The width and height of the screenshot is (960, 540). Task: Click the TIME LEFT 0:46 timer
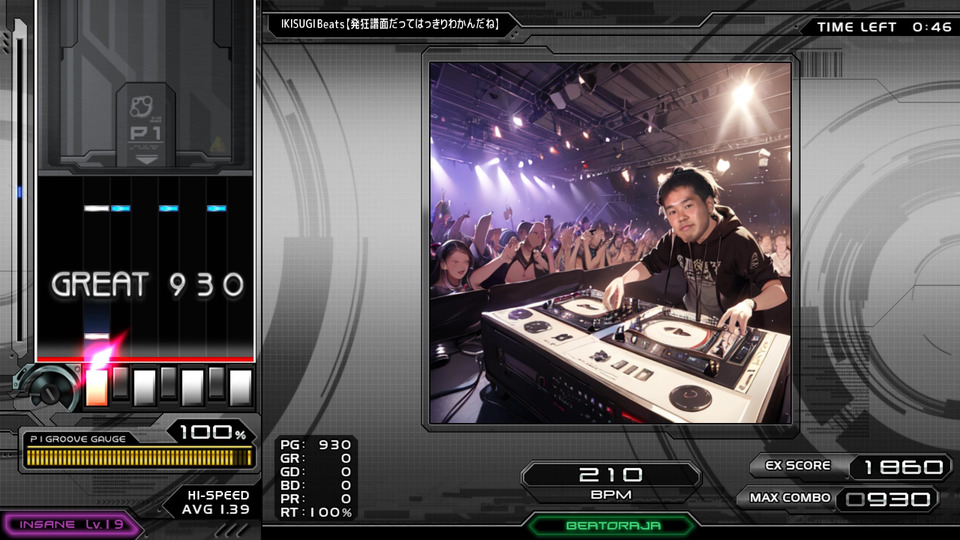884,27
